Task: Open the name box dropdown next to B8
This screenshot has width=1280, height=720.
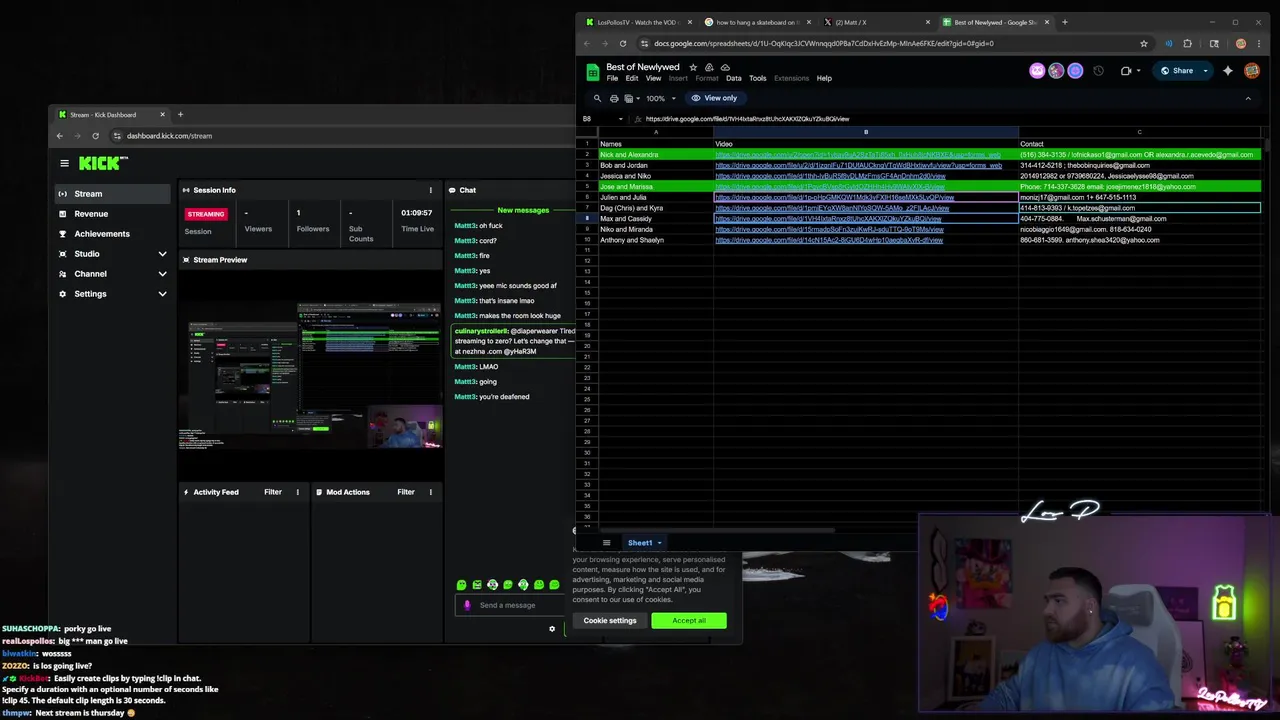Action: [x=620, y=119]
